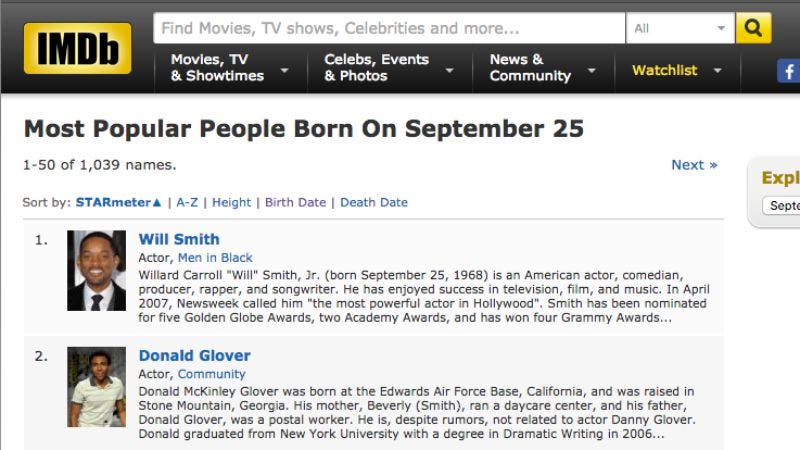The image size is (800, 450).
Task: Open the Facebook icon link
Action: coord(788,71)
